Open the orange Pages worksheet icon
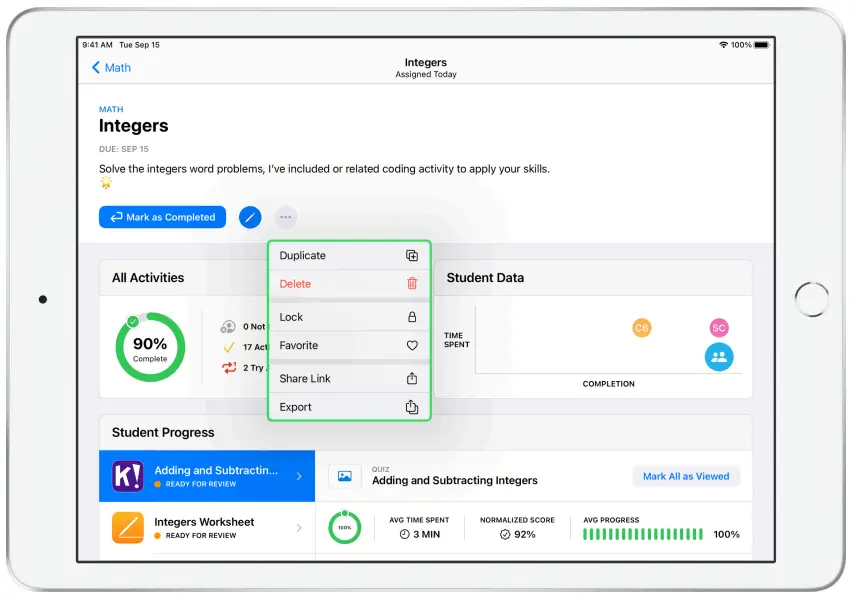This screenshot has width=858, height=601. click(128, 527)
